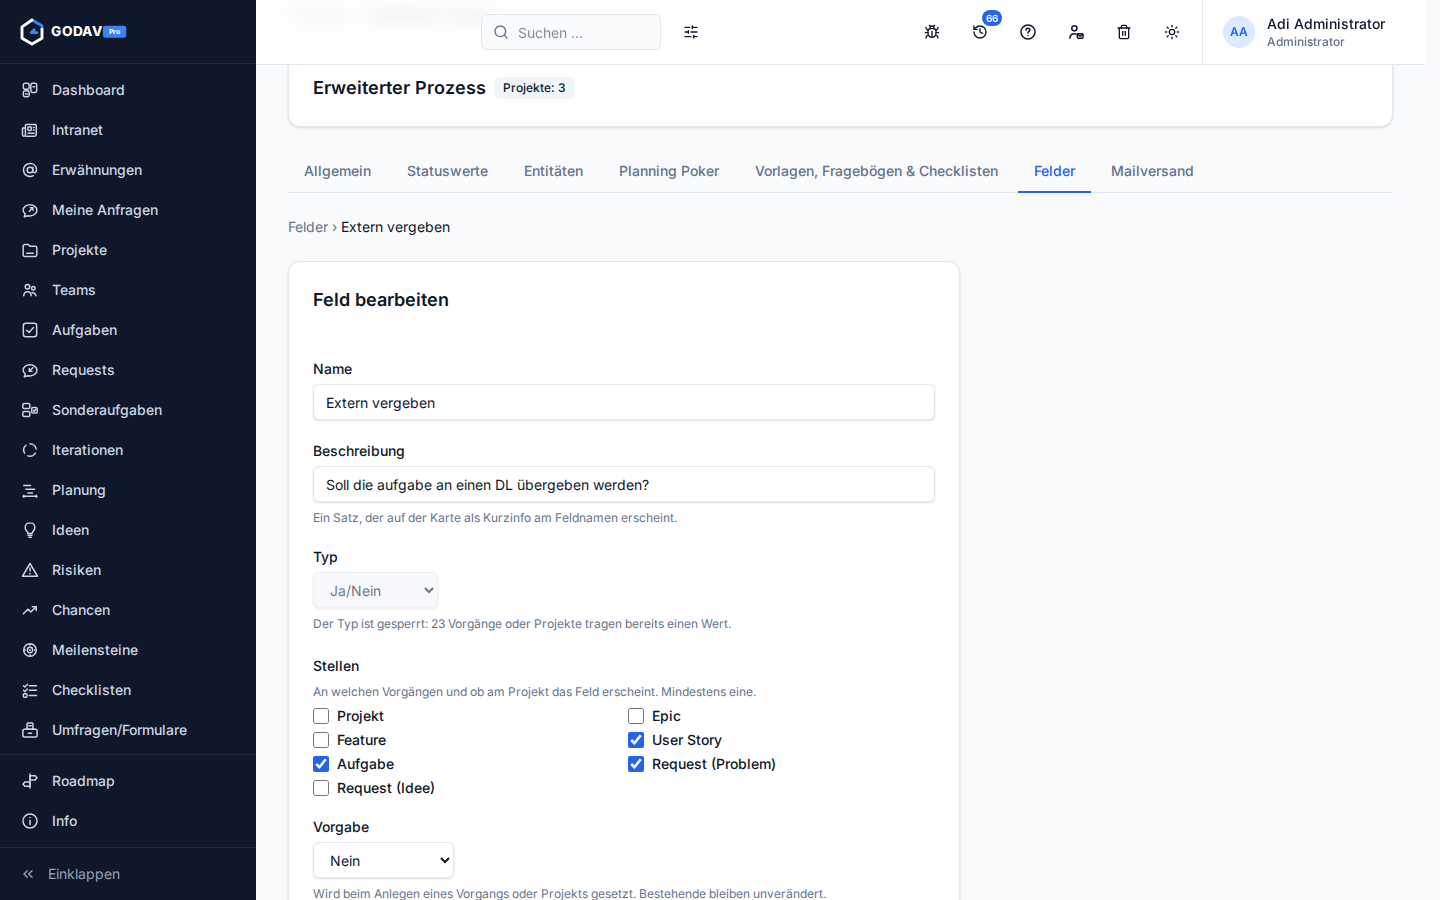Uncheck the User Story checkbox
Screen dimensions: 1440x900
(636, 740)
